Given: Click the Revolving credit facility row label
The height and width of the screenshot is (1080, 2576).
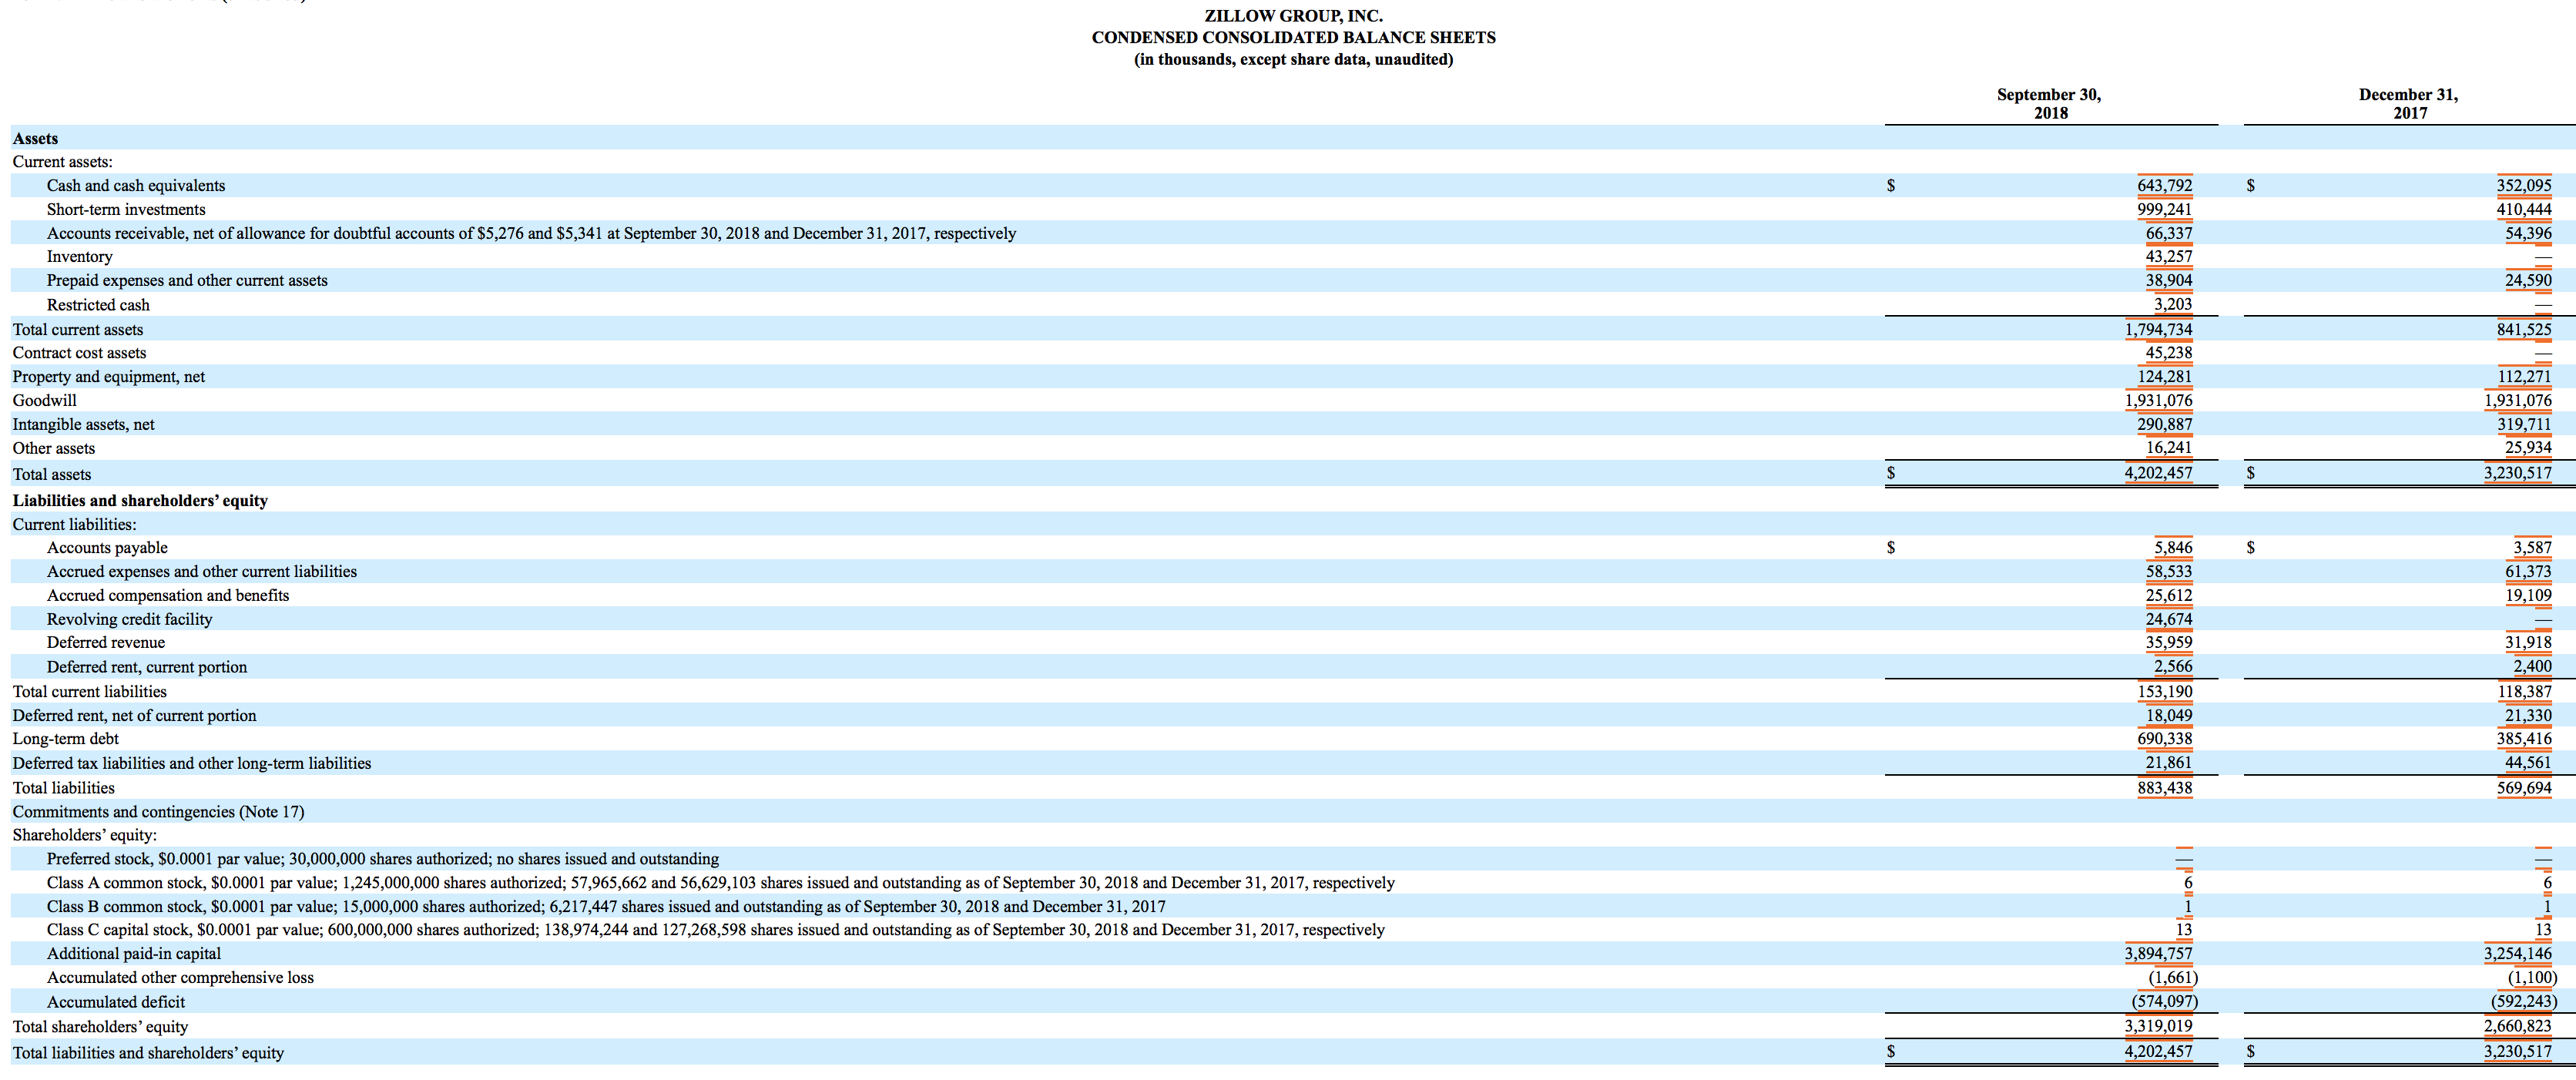Looking at the screenshot, I should (130, 619).
